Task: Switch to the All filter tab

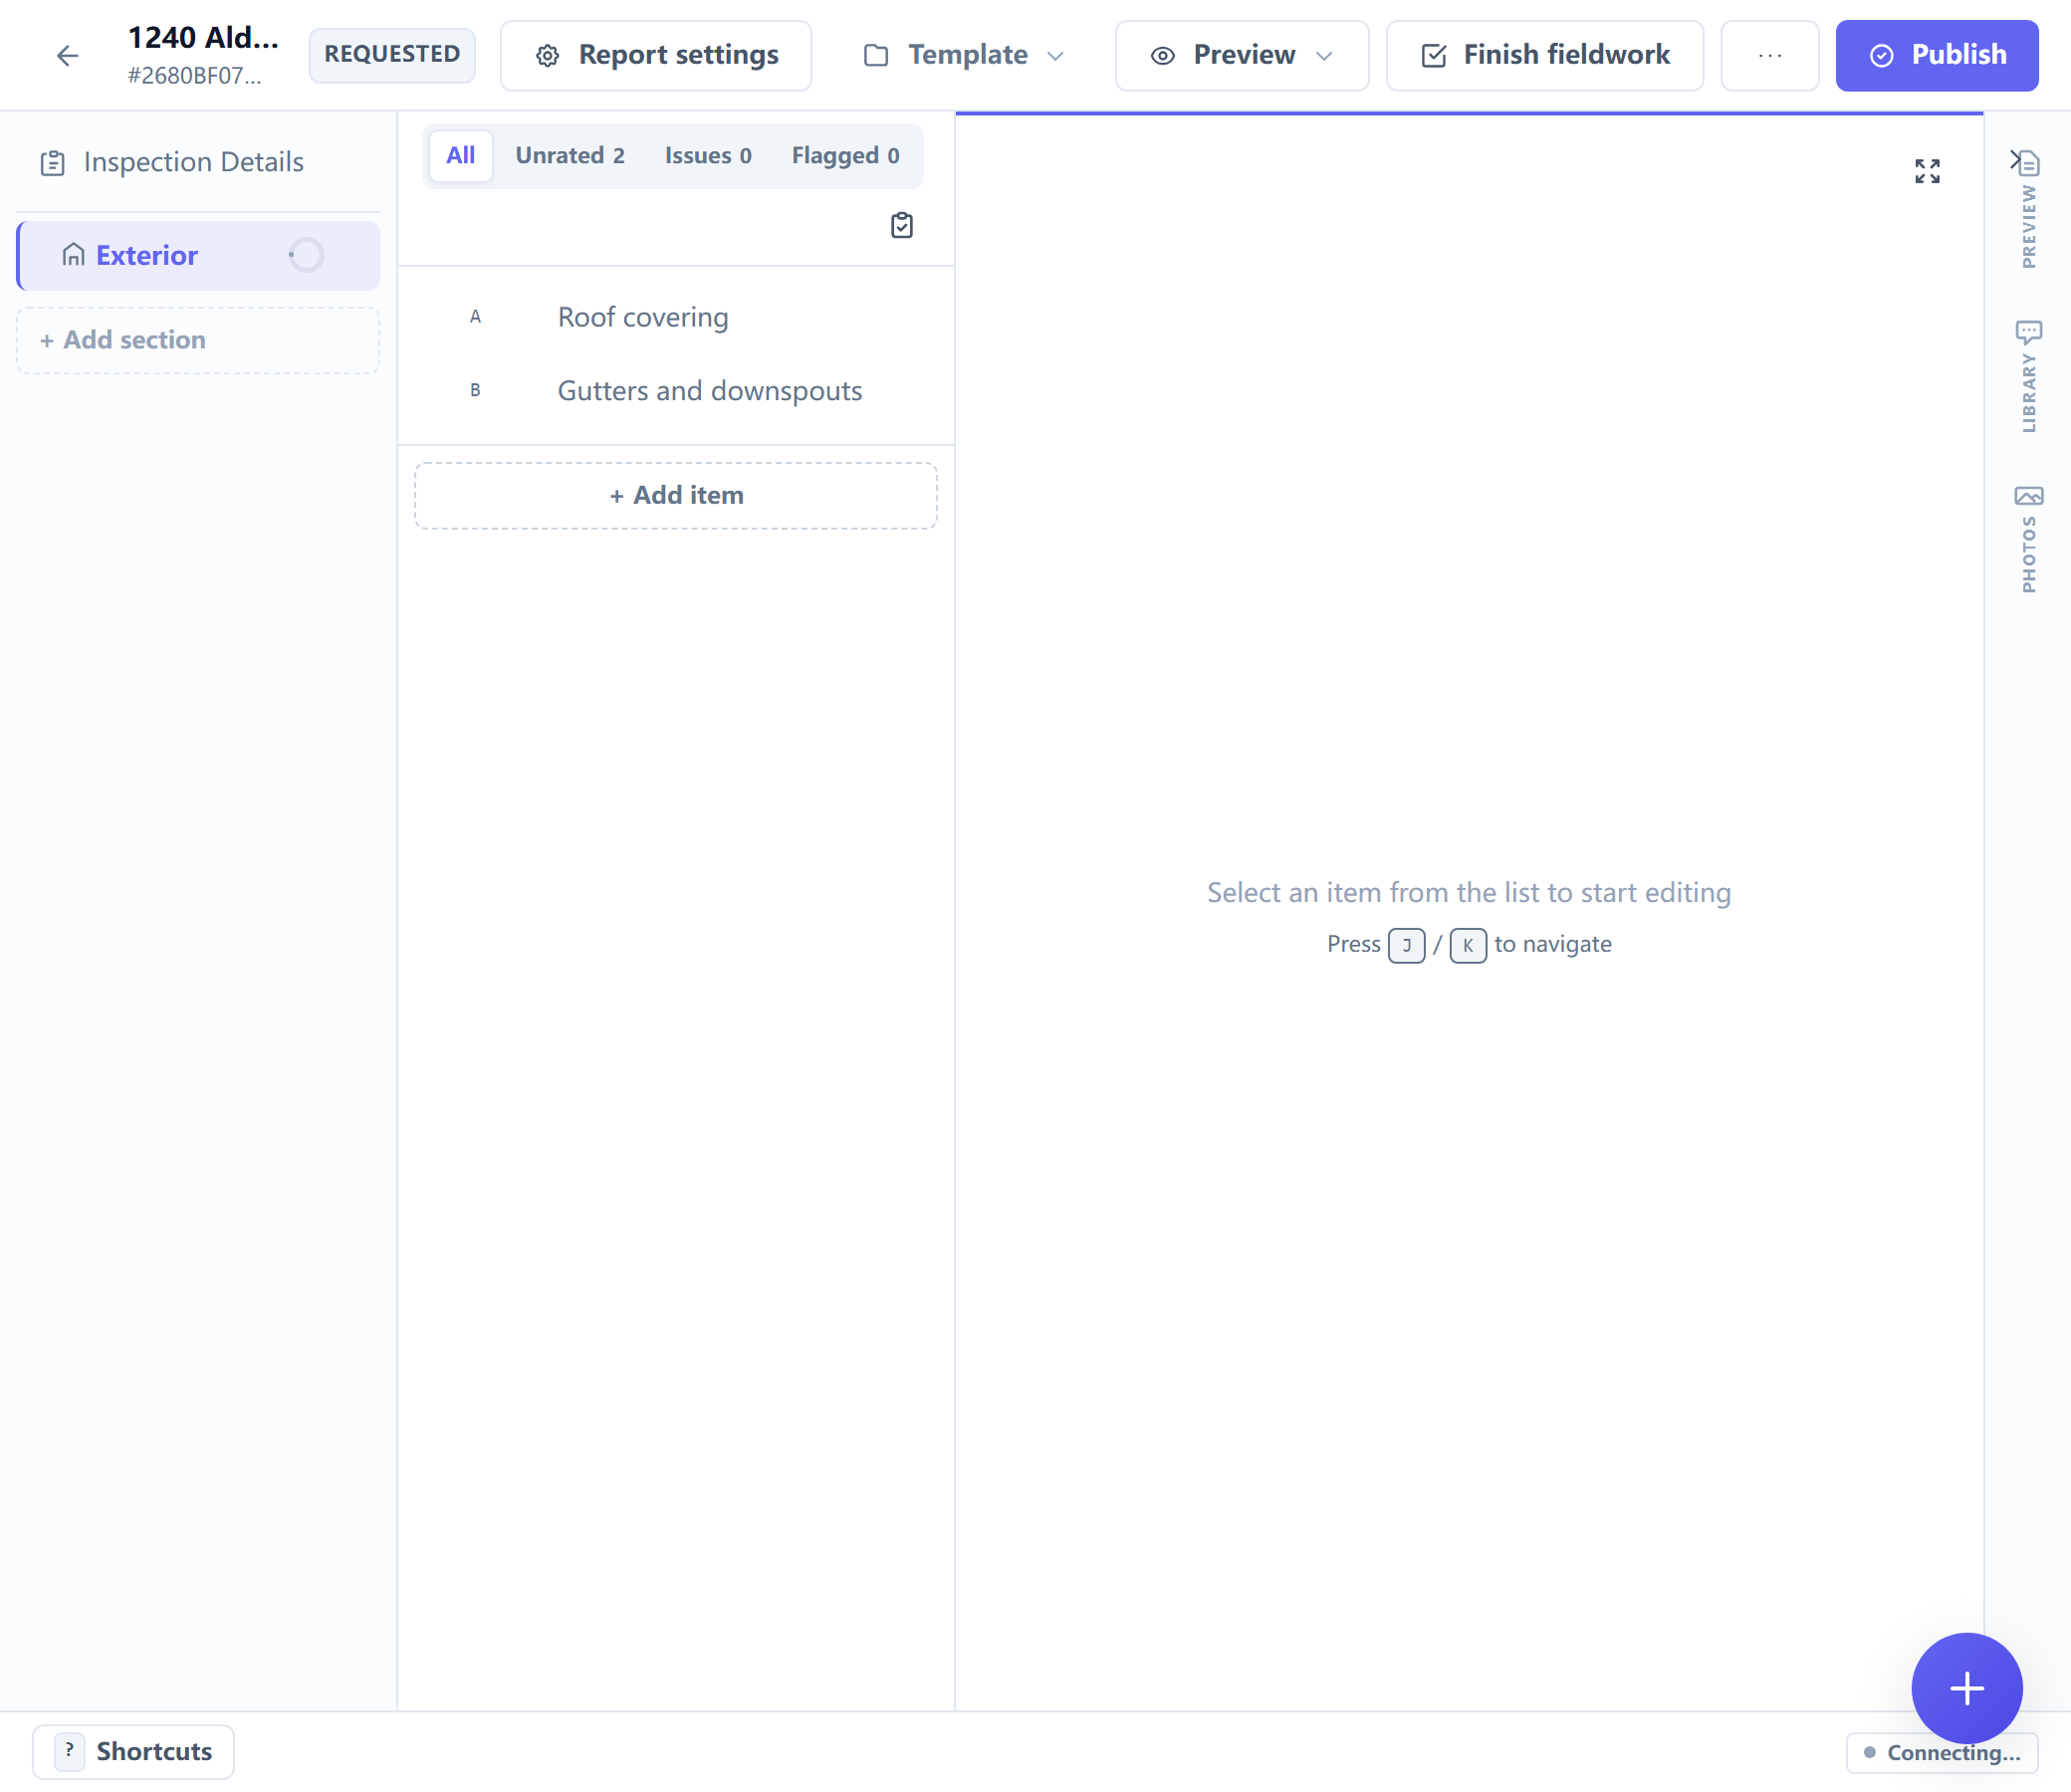Action: pos(460,156)
